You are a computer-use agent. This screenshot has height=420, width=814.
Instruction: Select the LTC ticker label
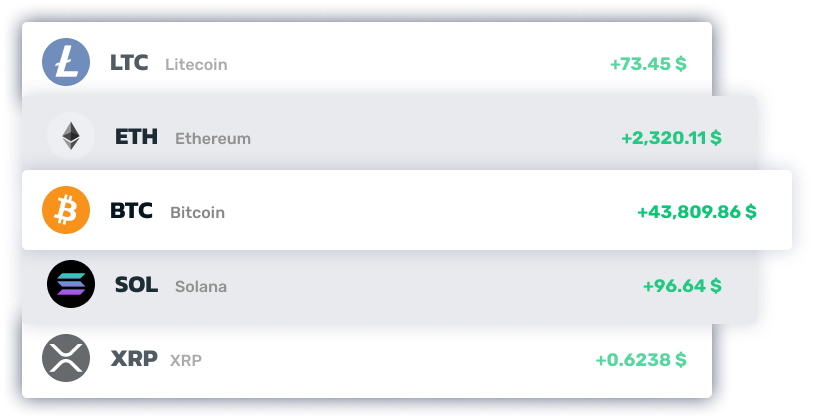coord(129,63)
